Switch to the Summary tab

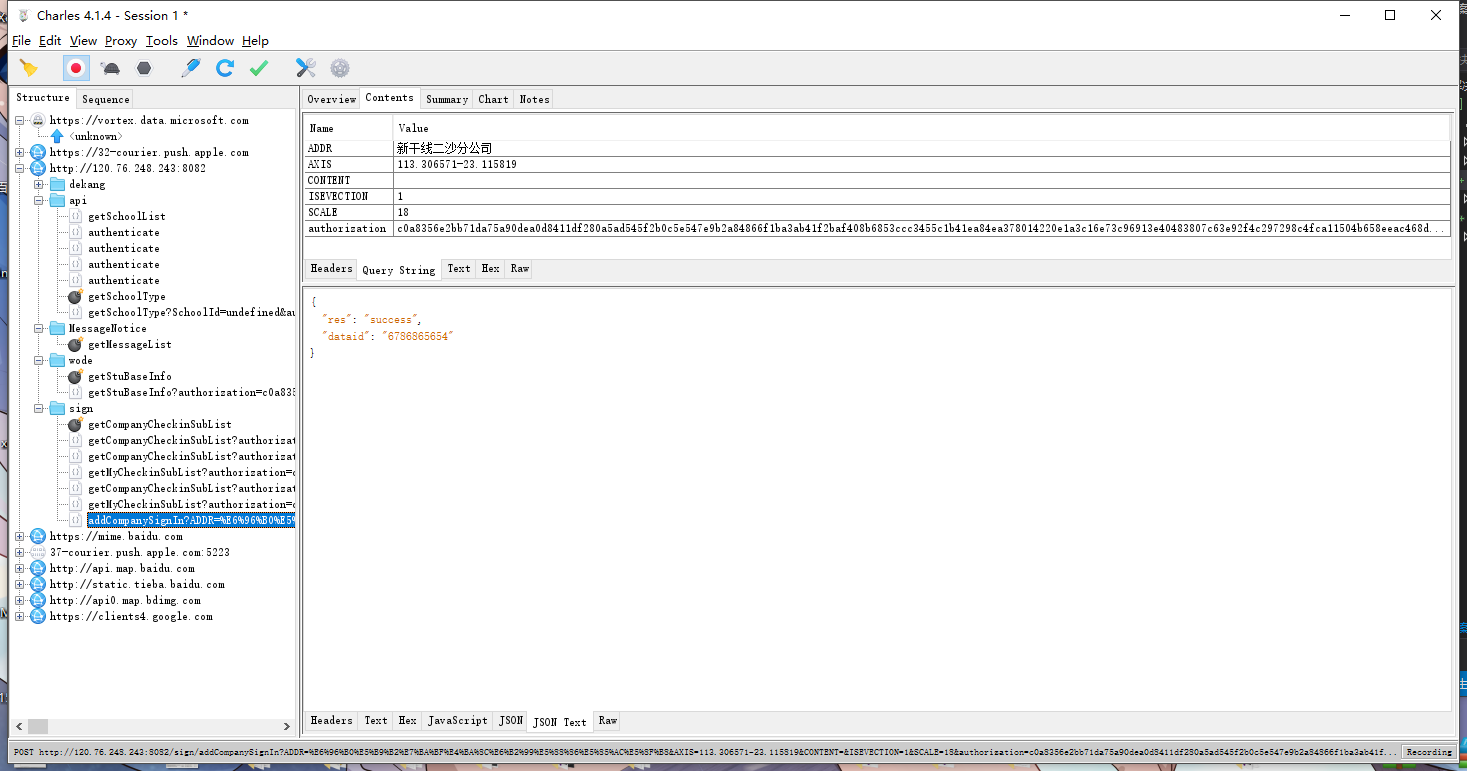click(x=446, y=99)
